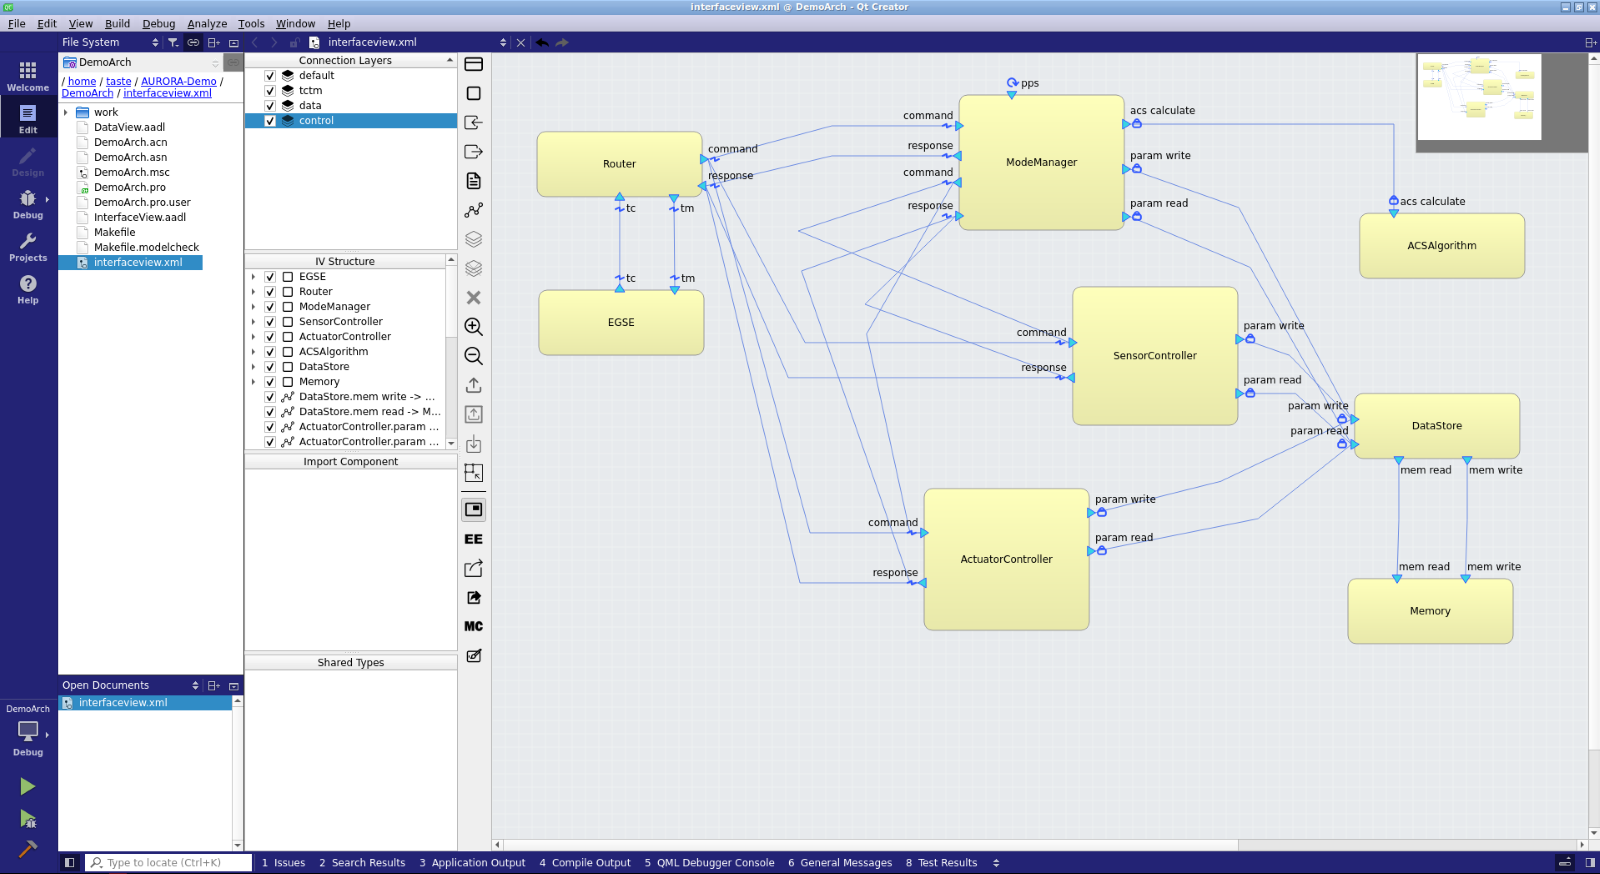Switch to Compile Output pane
Screen dimensions: 1600x874
pyautogui.click(x=585, y=863)
